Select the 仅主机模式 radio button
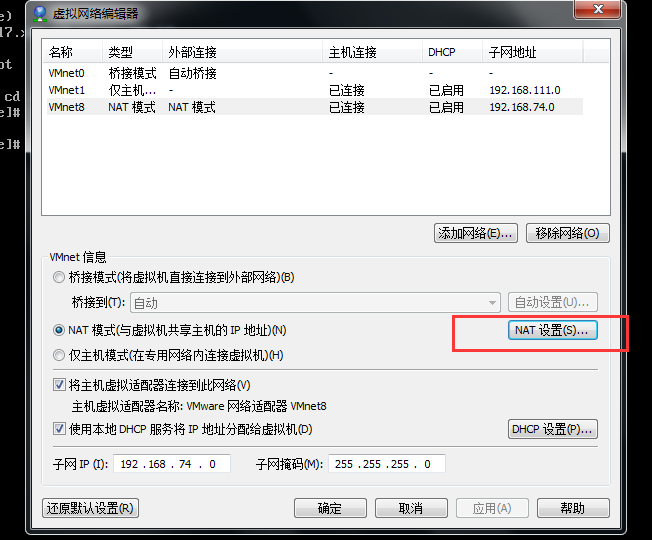The width and height of the screenshot is (652, 540). (x=59, y=355)
